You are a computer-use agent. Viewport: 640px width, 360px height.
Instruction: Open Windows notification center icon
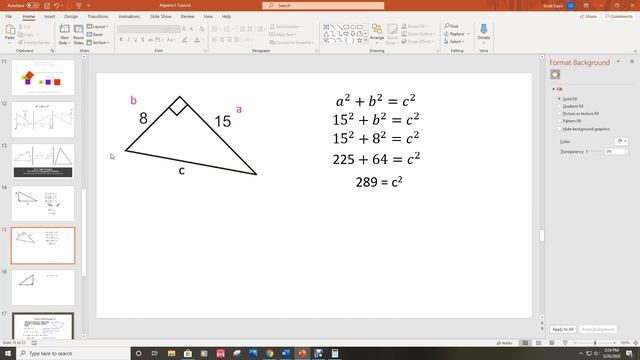point(629,353)
